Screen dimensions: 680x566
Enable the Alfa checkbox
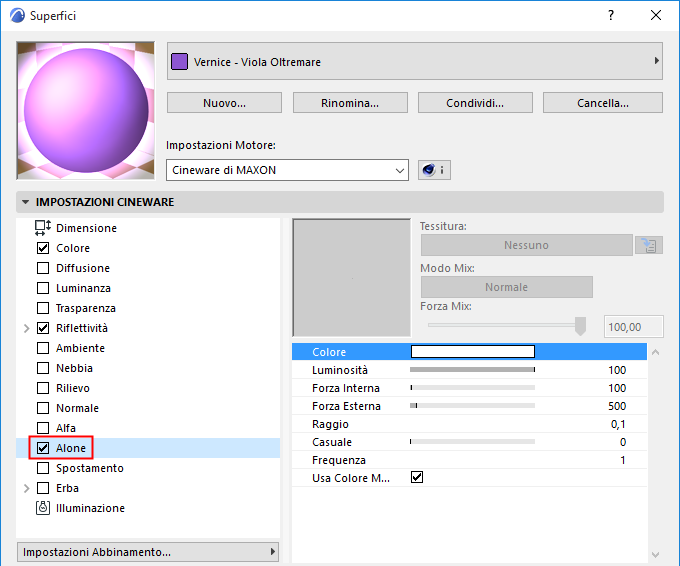pos(43,428)
